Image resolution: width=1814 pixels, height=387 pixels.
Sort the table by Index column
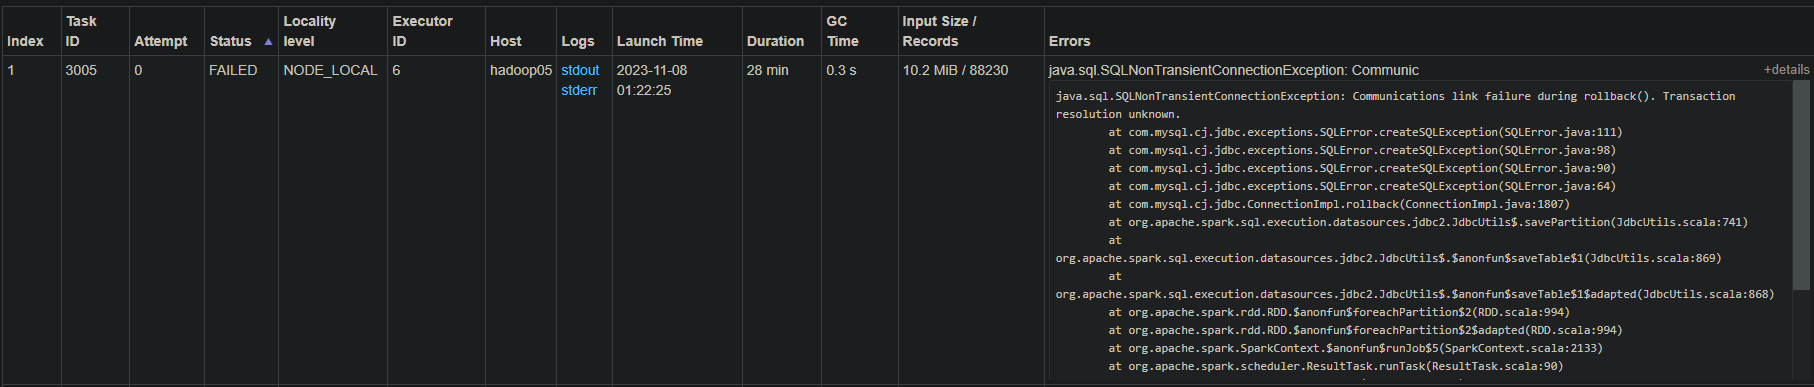pyautogui.click(x=25, y=41)
